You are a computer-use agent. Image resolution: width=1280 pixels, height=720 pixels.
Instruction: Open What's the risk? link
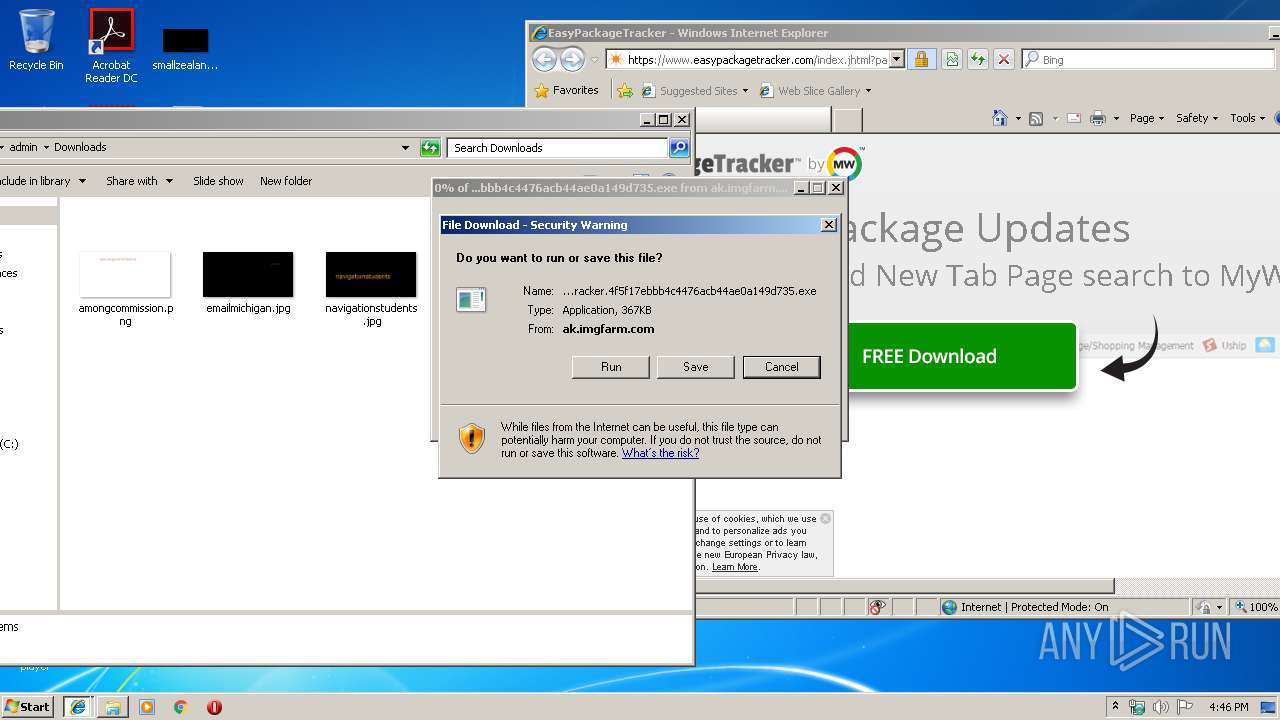point(660,453)
